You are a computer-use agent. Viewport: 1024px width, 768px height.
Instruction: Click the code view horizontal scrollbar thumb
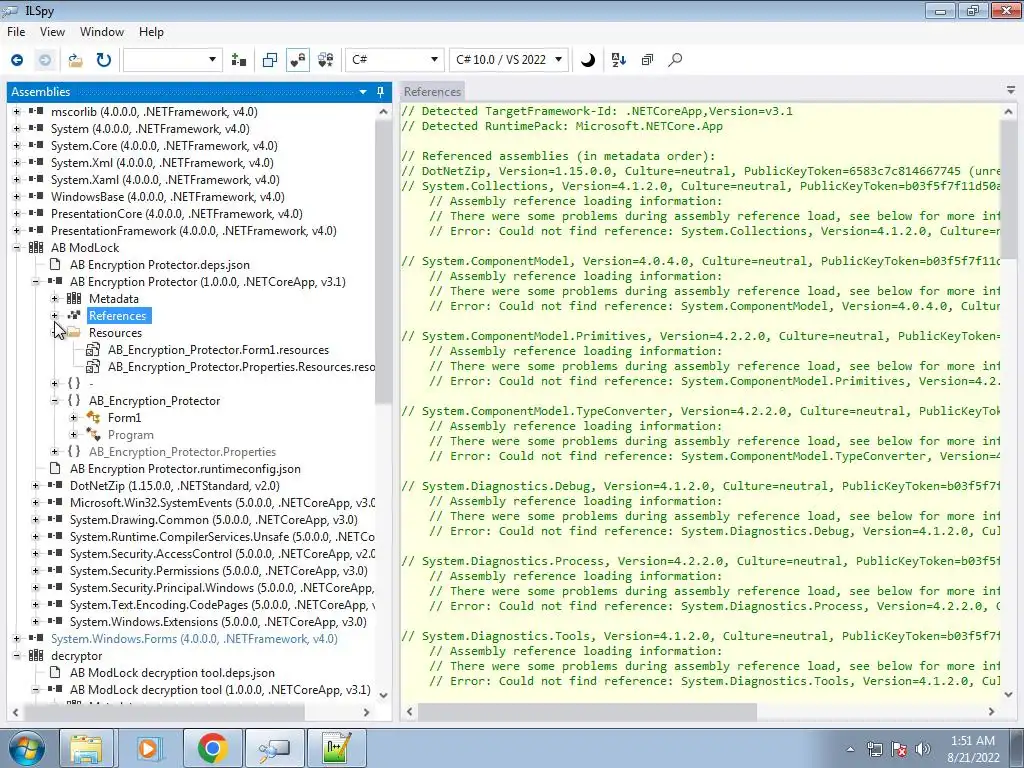(x=587, y=711)
